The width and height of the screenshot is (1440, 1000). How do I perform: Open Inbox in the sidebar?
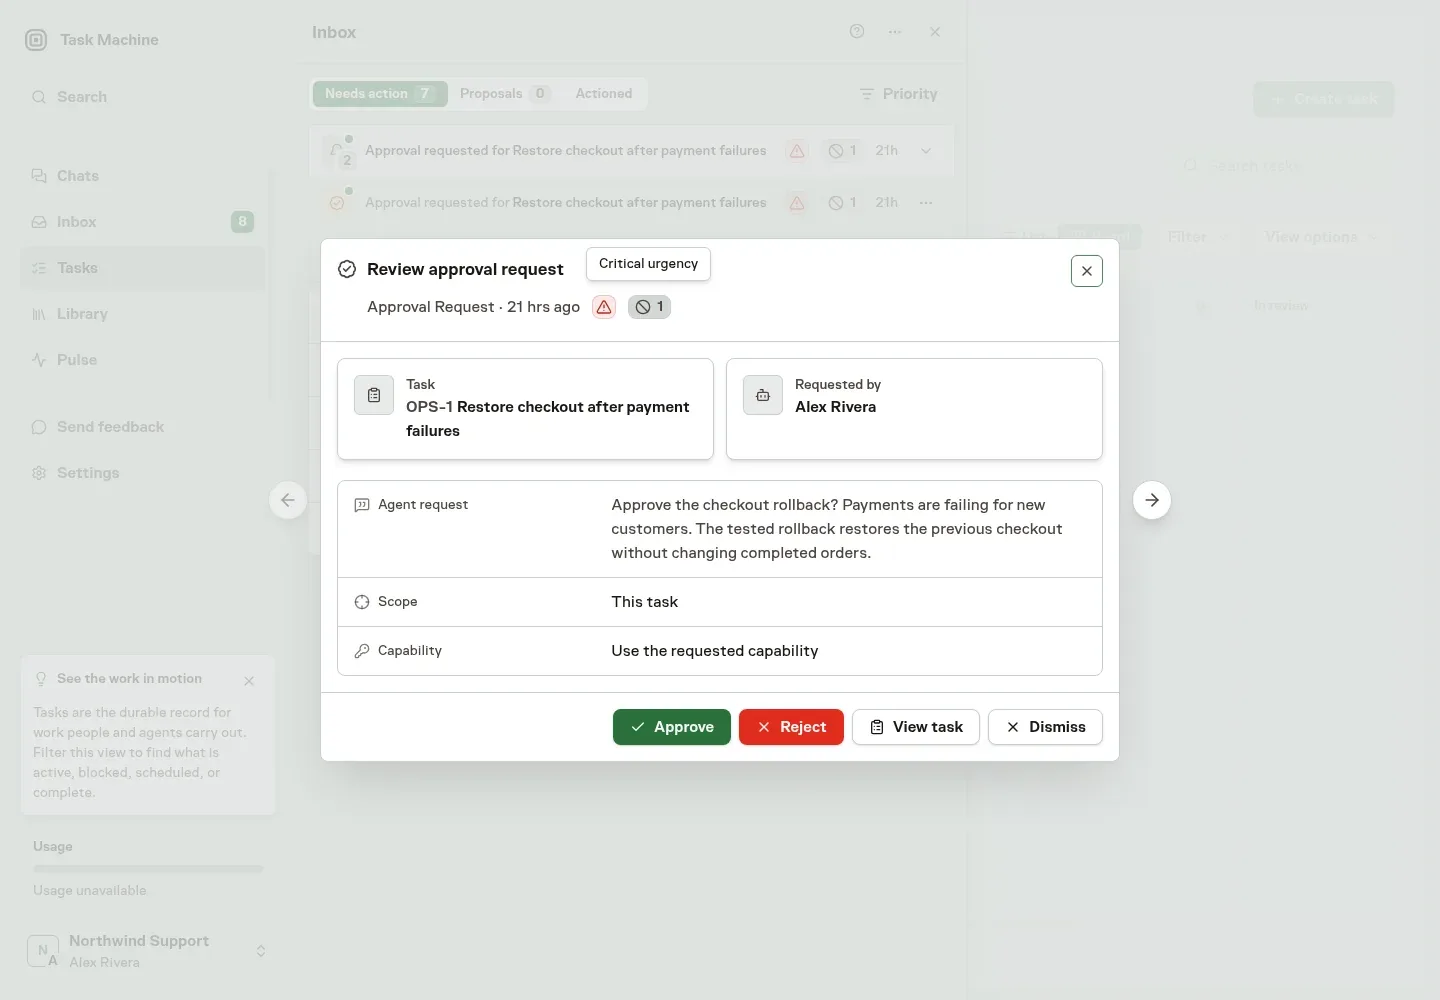142,222
